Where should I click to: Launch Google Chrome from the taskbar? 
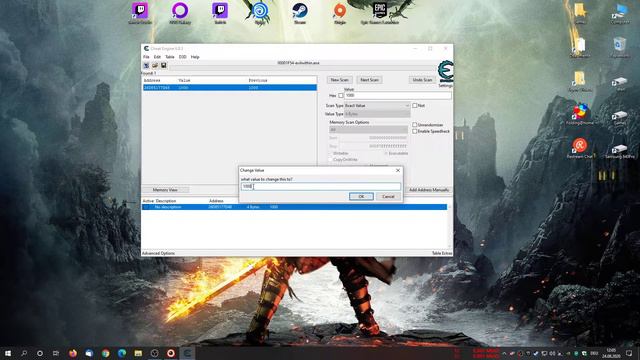(105, 353)
